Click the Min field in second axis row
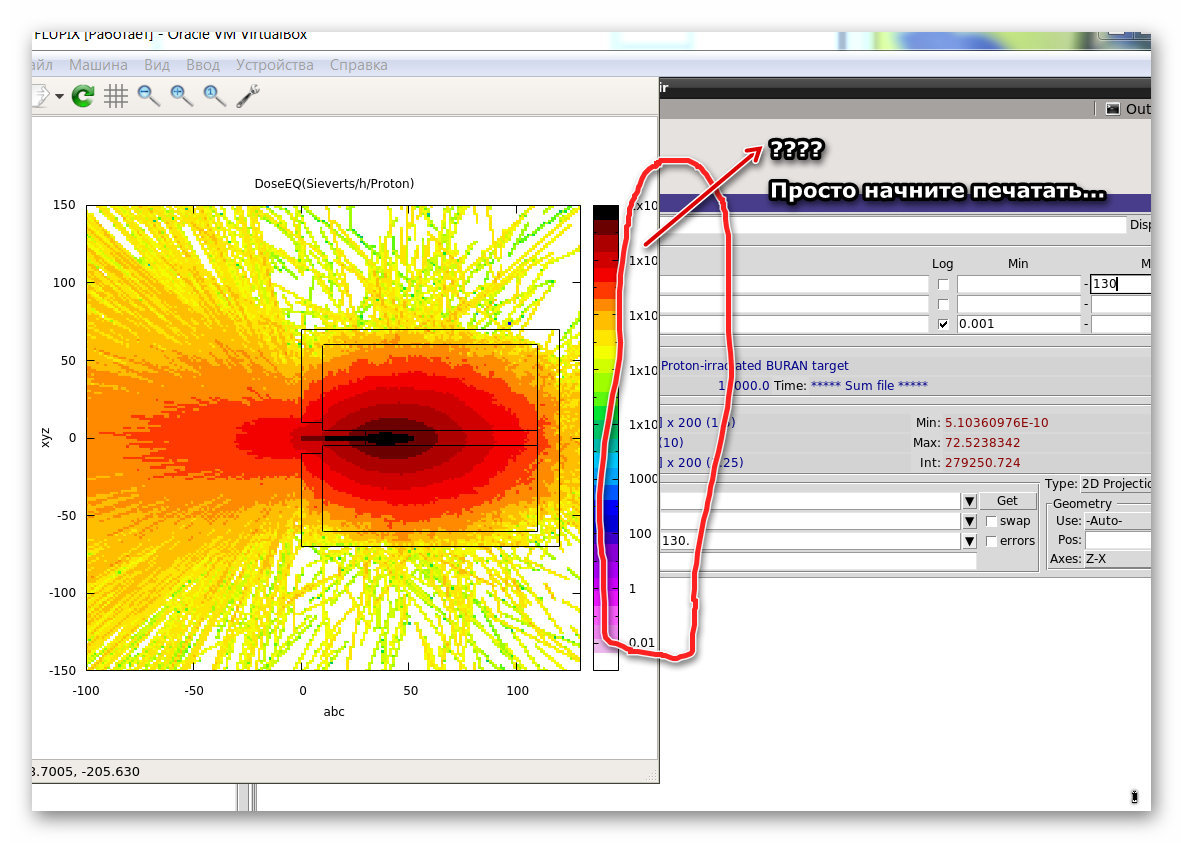Image resolution: width=1183 pixels, height=843 pixels. point(1019,304)
